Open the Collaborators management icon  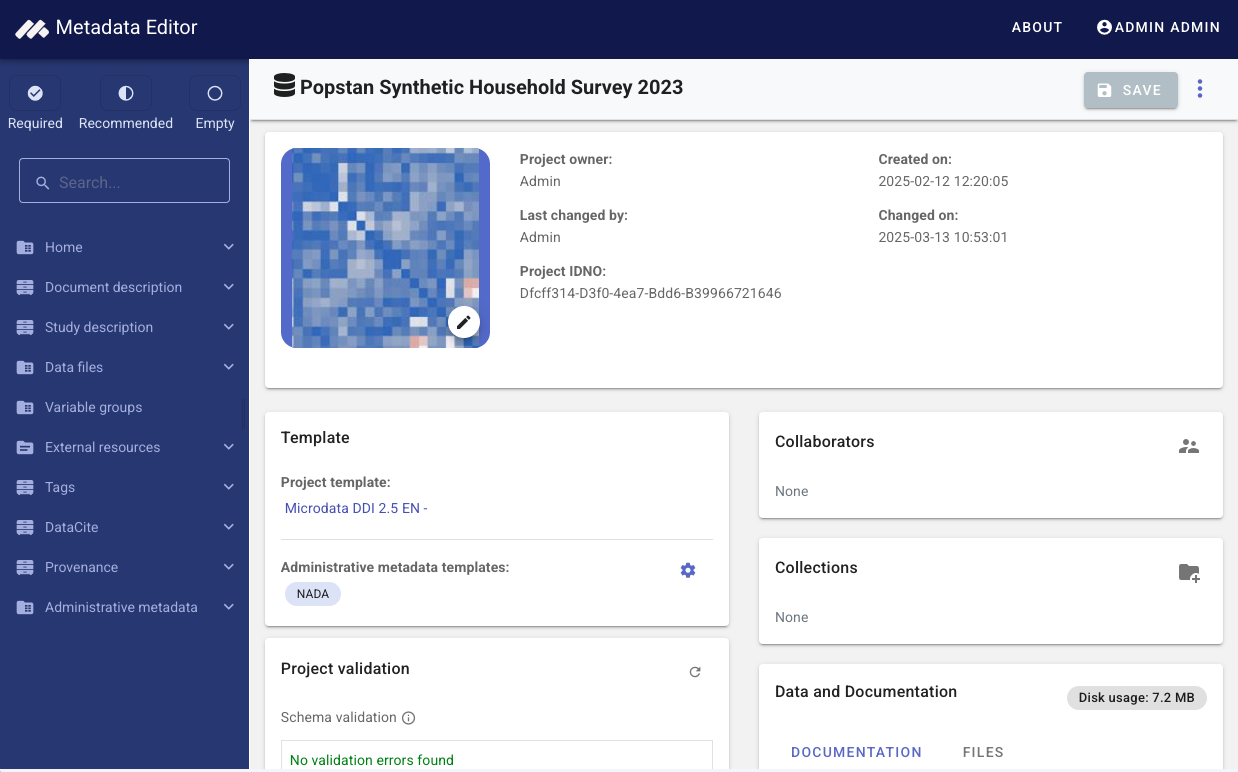coord(1188,446)
